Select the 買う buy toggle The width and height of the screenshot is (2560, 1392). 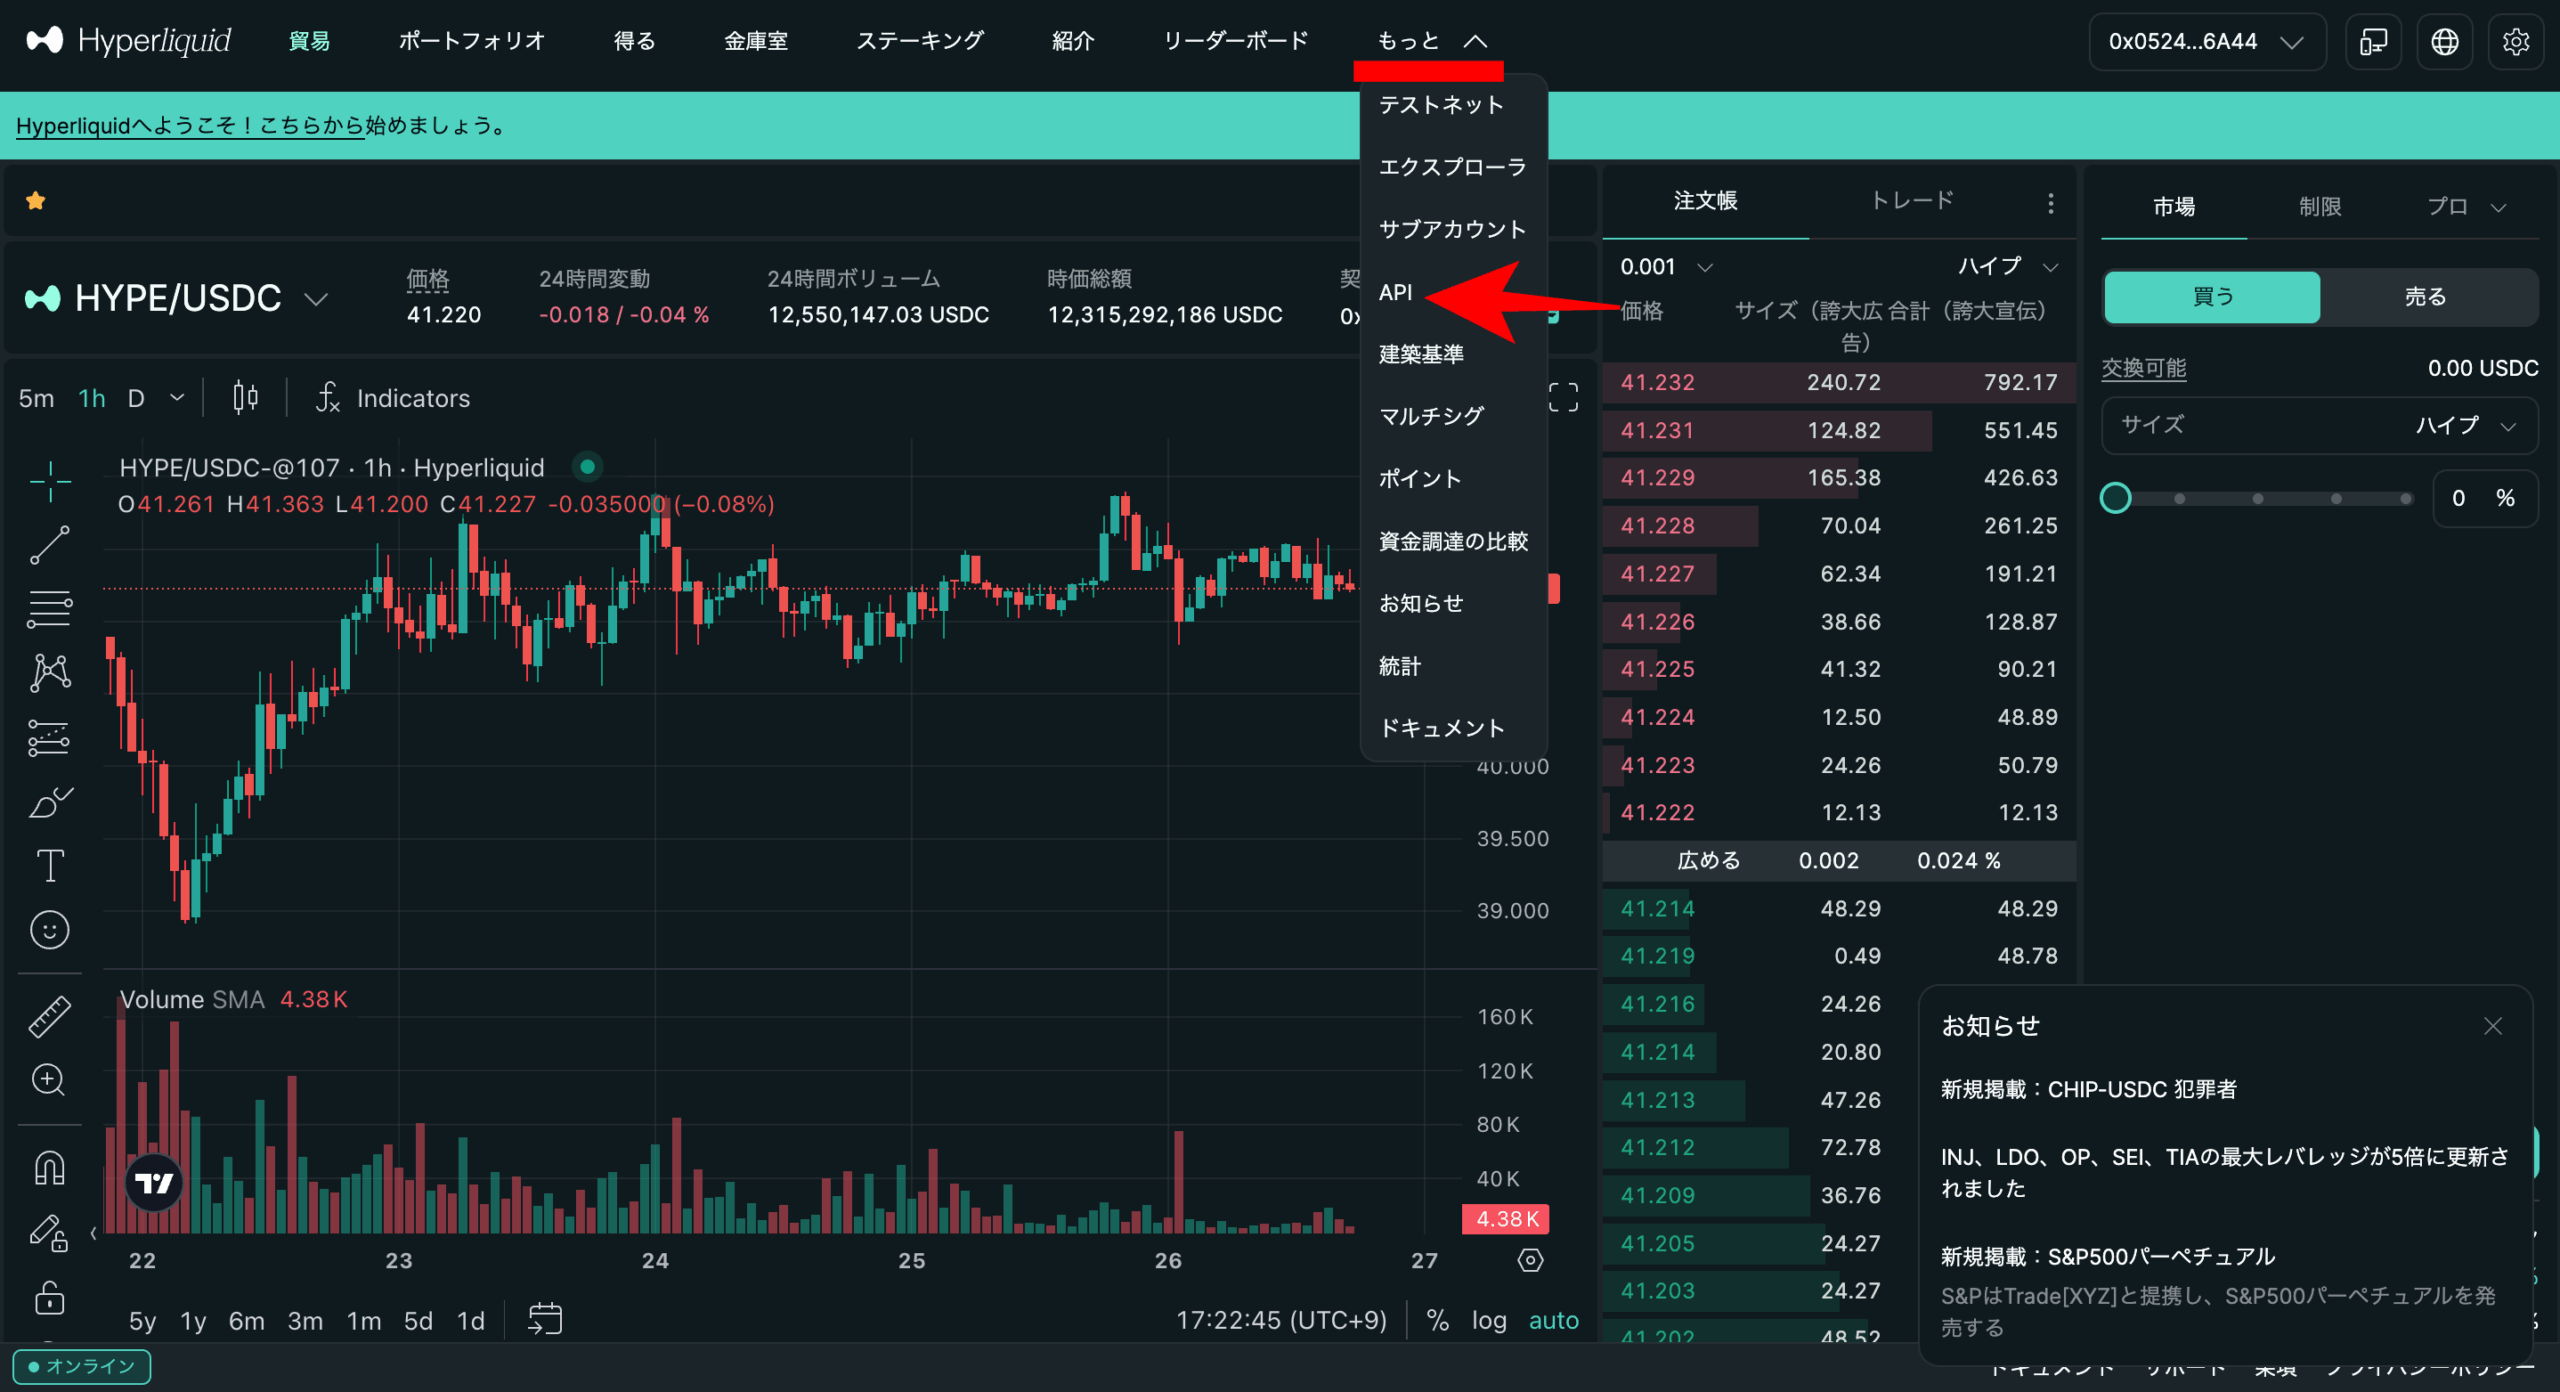pos(2212,297)
